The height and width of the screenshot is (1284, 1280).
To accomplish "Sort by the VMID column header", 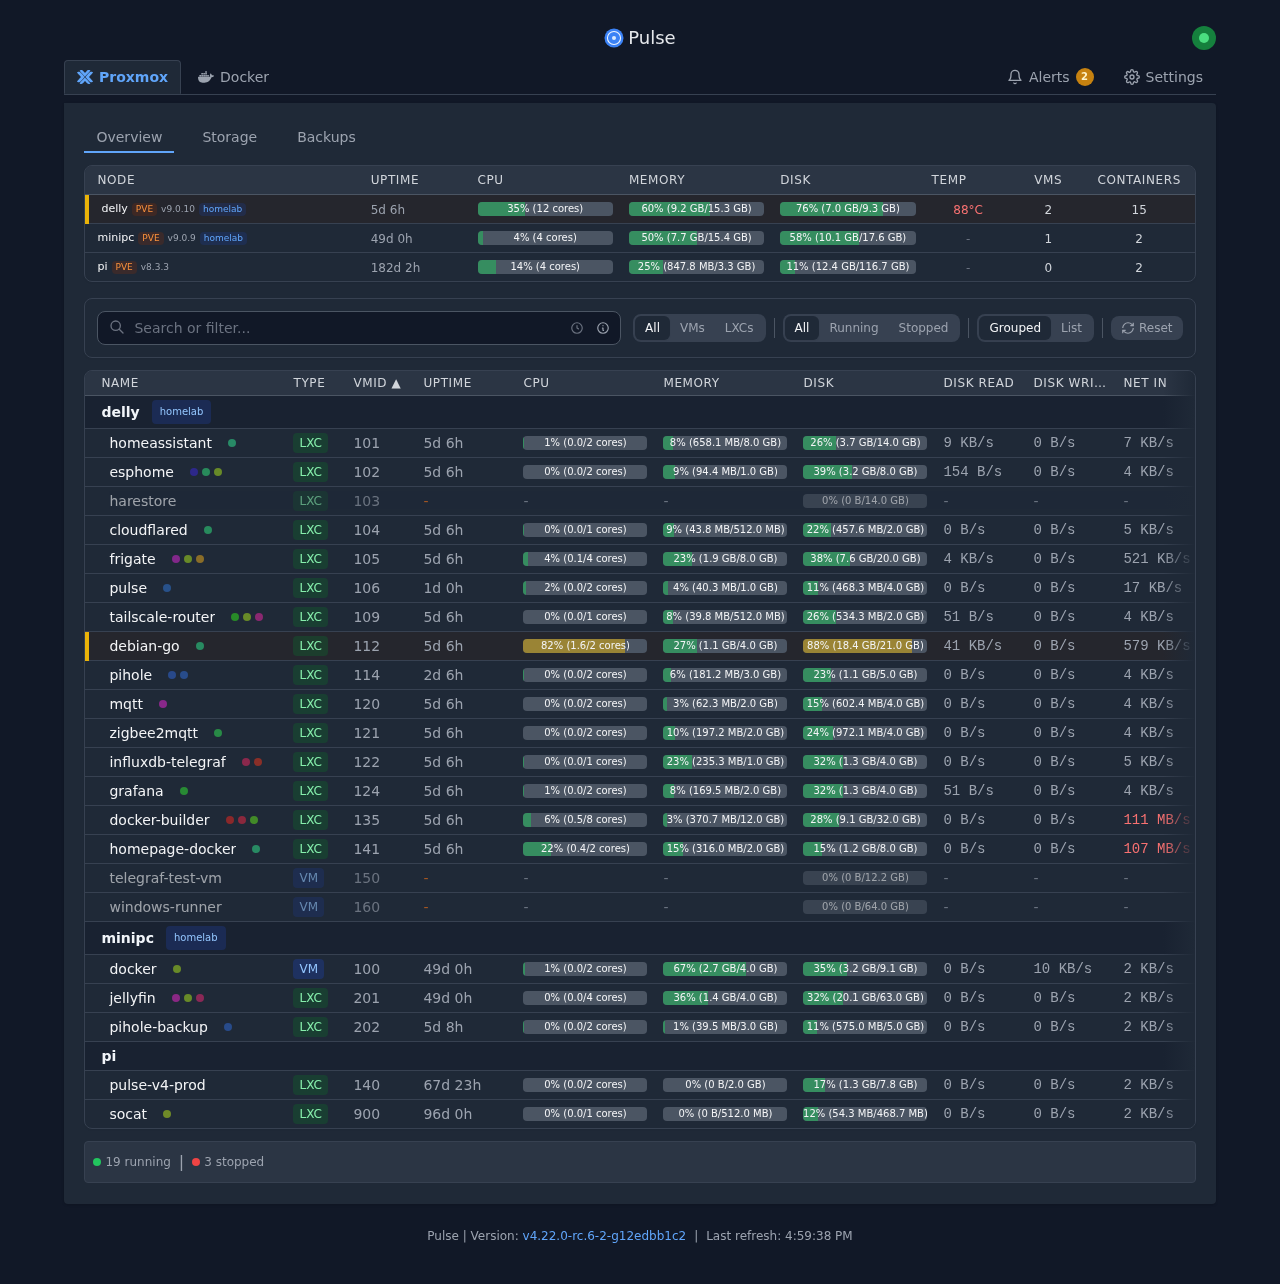I will (376, 383).
